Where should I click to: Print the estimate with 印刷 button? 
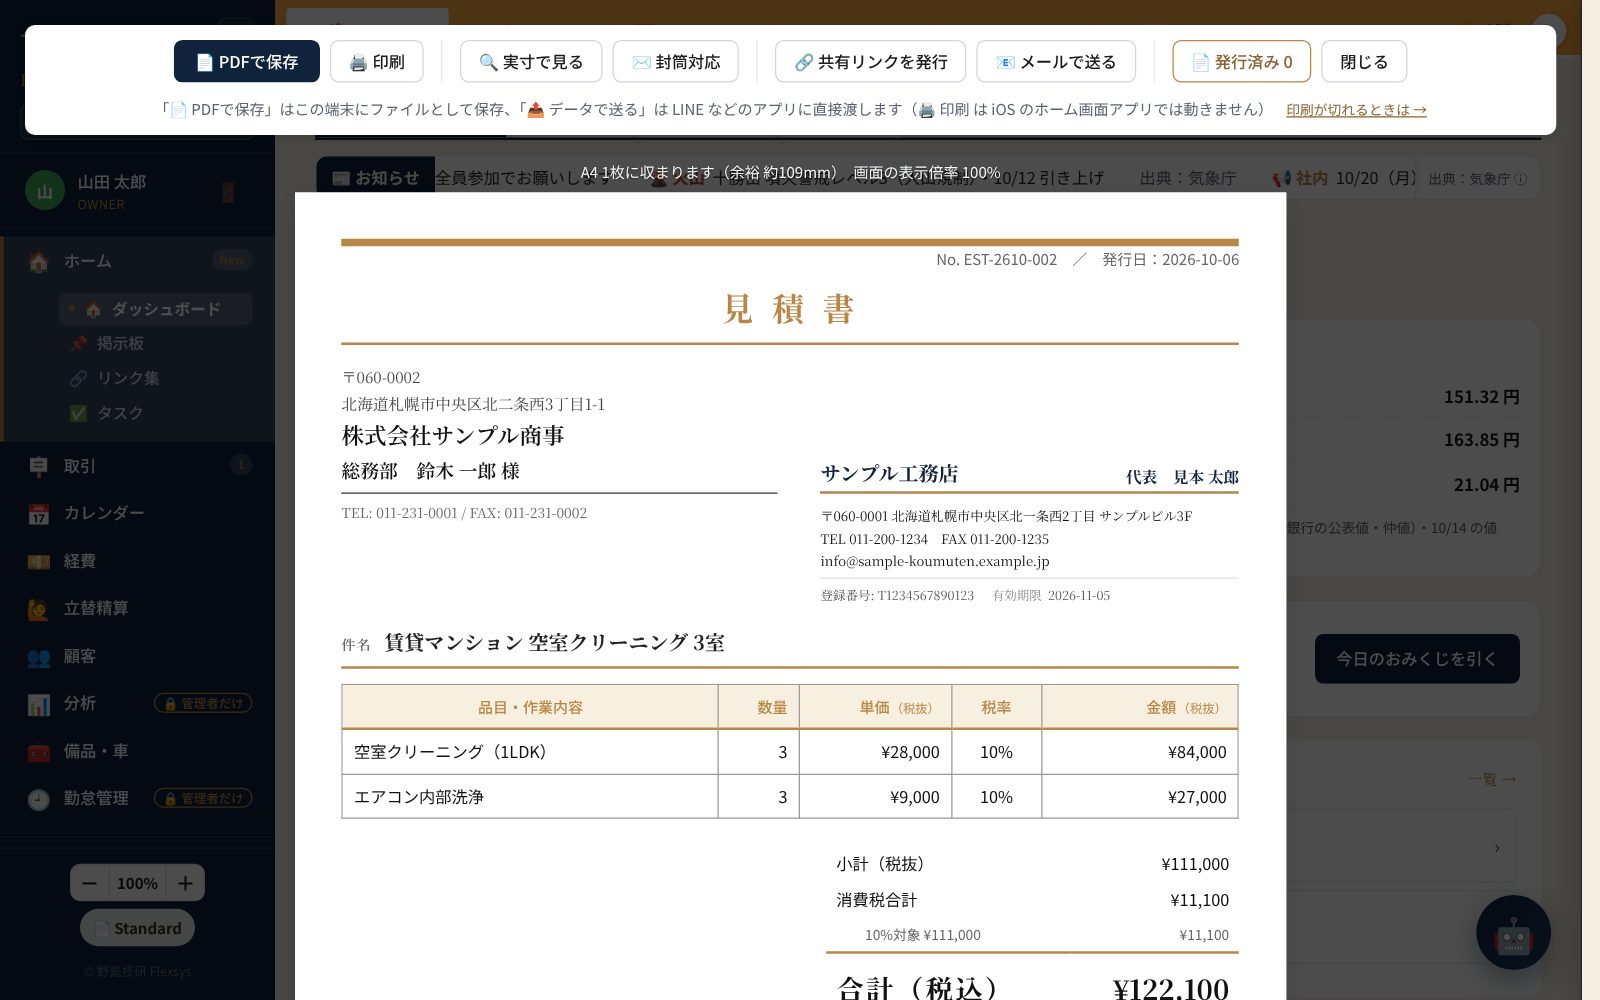tap(377, 61)
